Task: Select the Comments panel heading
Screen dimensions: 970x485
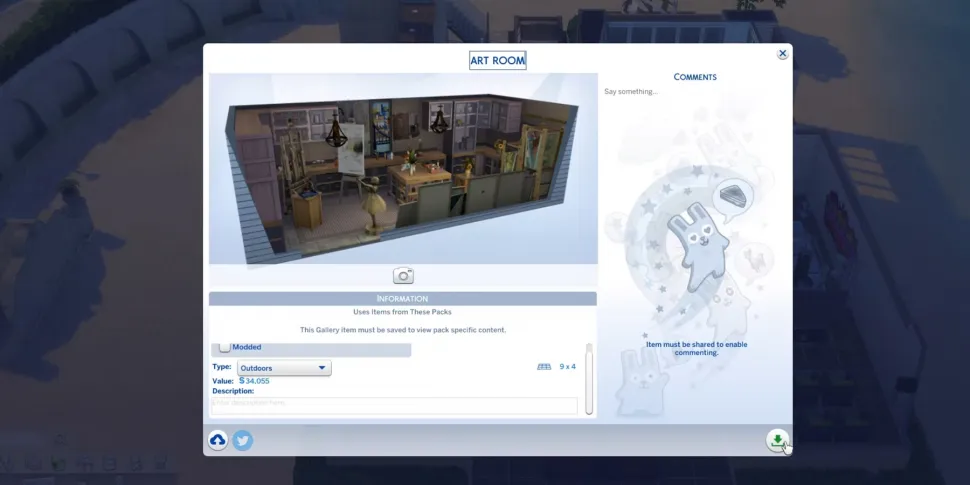Action: (x=695, y=77)
